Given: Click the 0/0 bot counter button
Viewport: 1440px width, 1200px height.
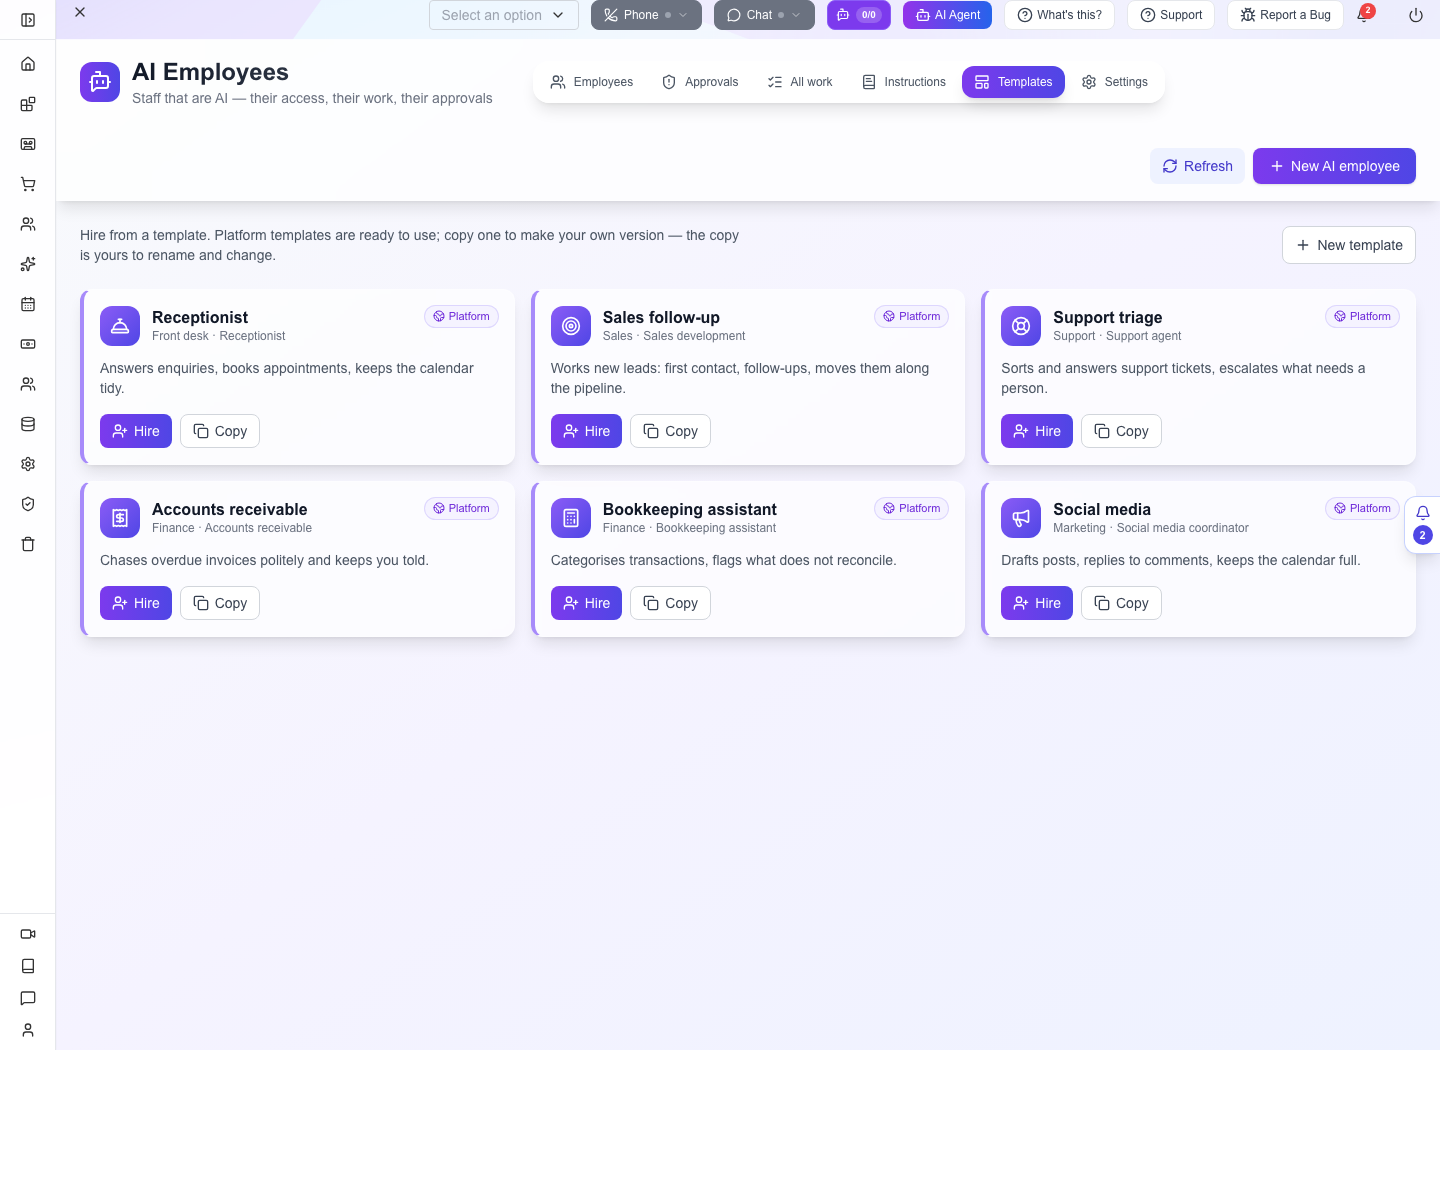Looking at the screenshot, I should tap(859, 15).
